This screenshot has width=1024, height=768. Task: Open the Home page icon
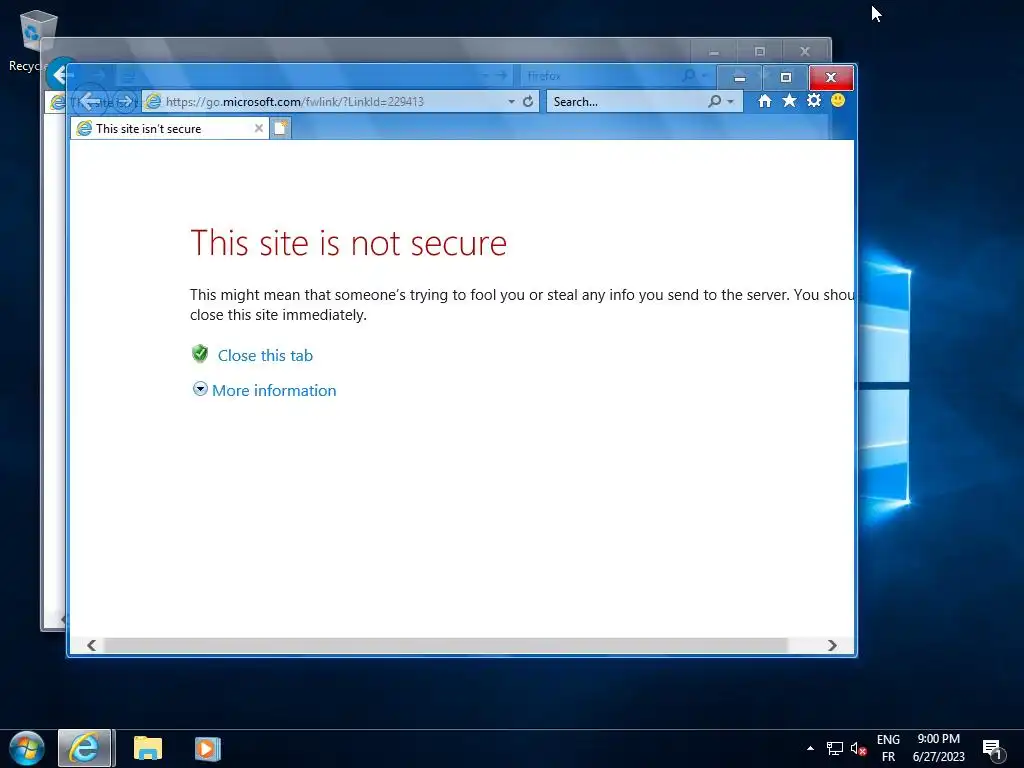[x=765, y=101]
